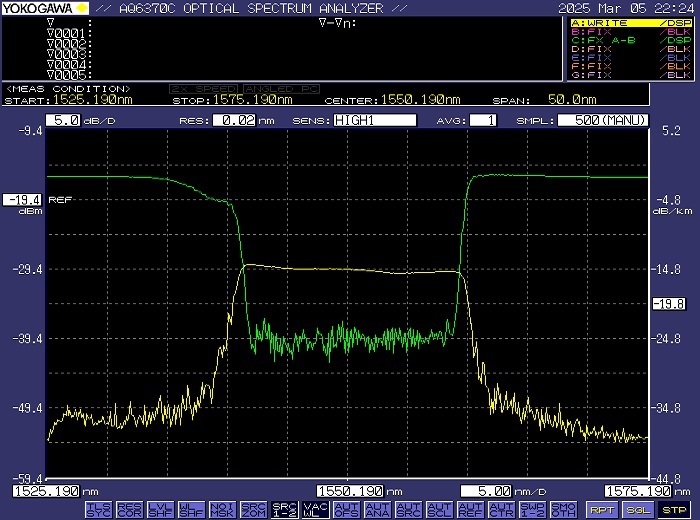
Task: Select trace B: FIX /BLK
Action: [631, 32]
